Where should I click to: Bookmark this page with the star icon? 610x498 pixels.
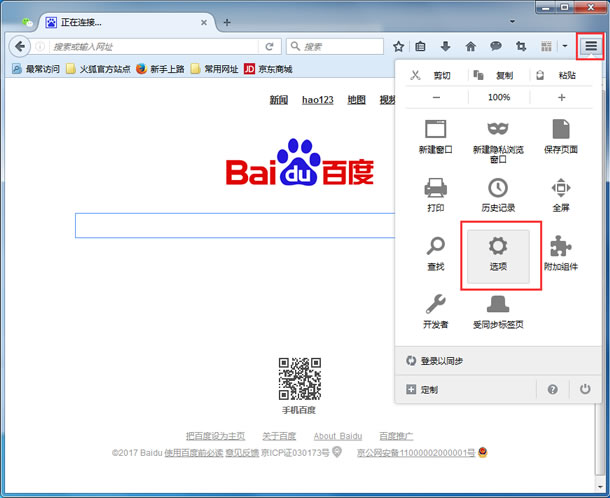pos(398,47)
